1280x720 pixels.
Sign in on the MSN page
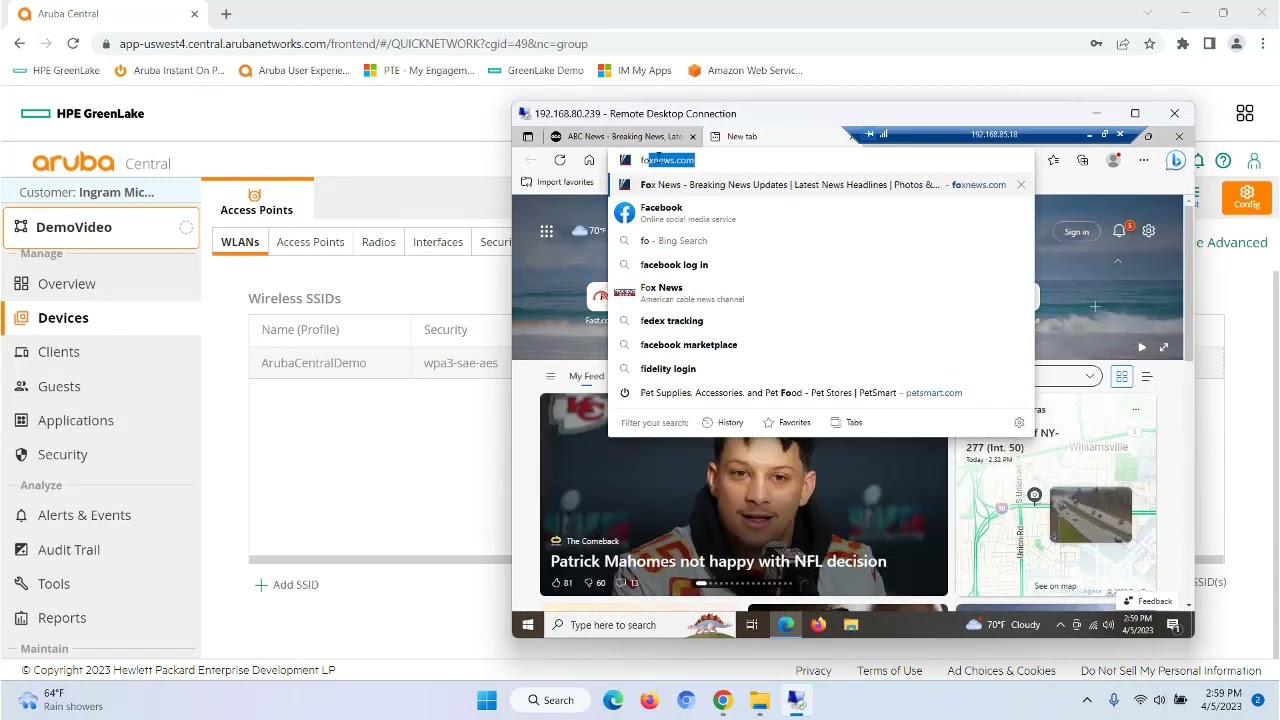(1076, 232)
